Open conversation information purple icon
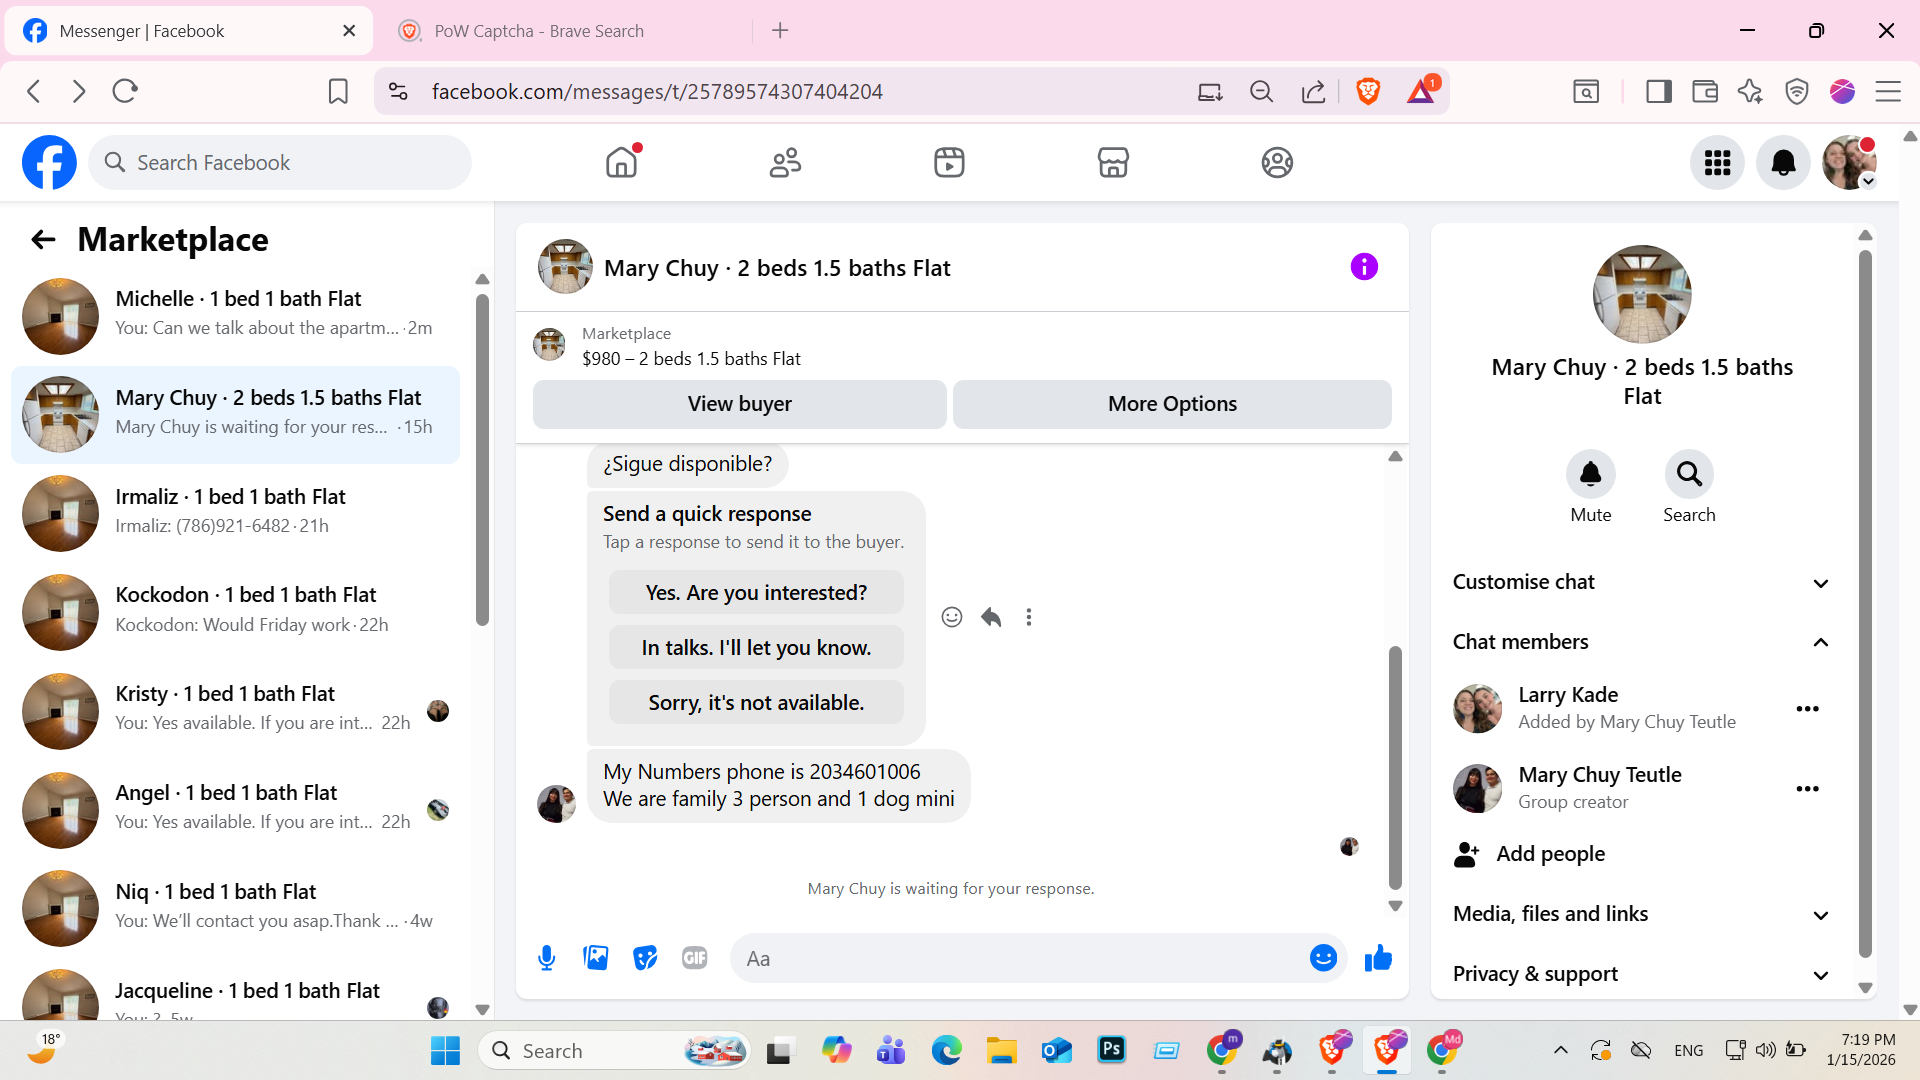 1364,267
